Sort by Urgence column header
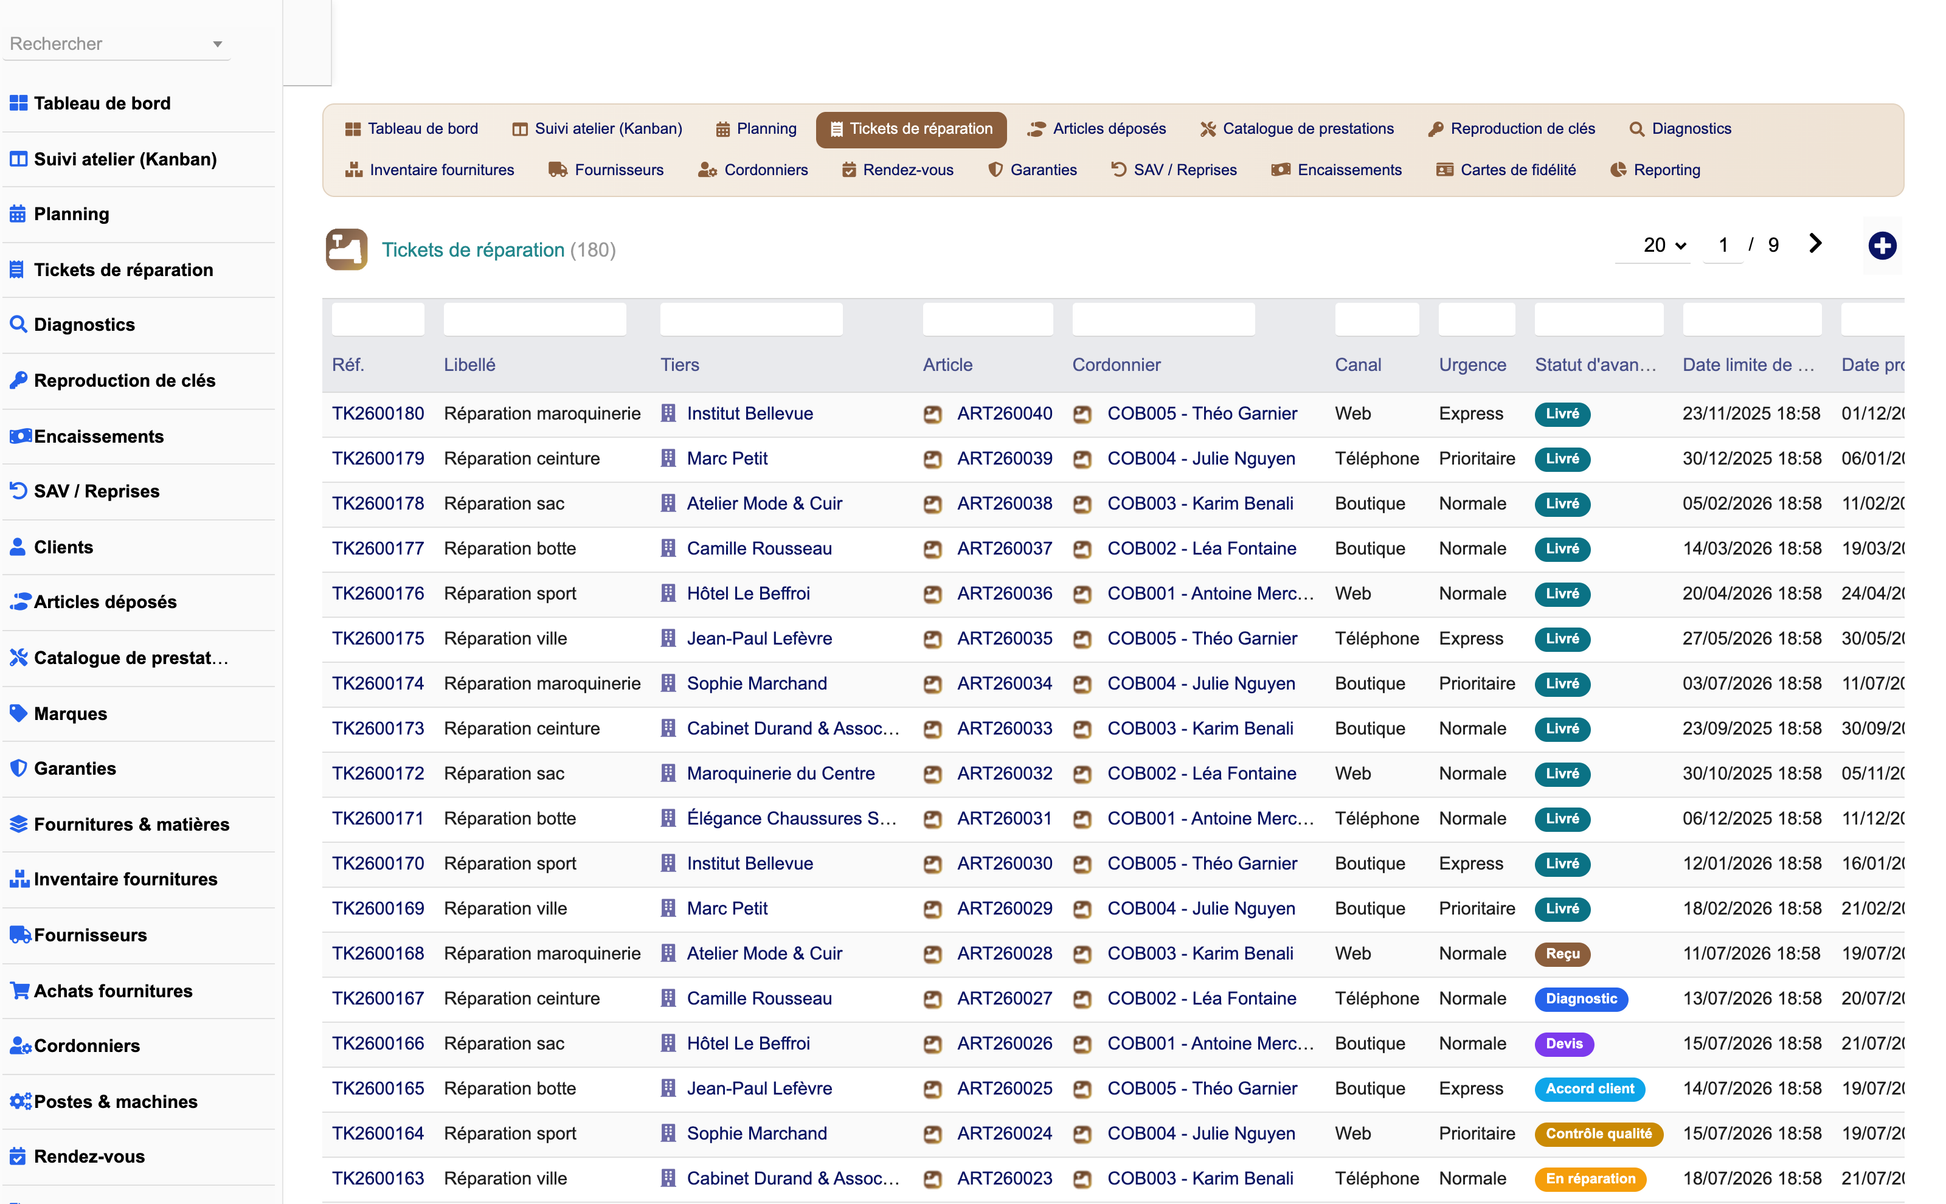1946x1204 pixels. (1472, 365)
